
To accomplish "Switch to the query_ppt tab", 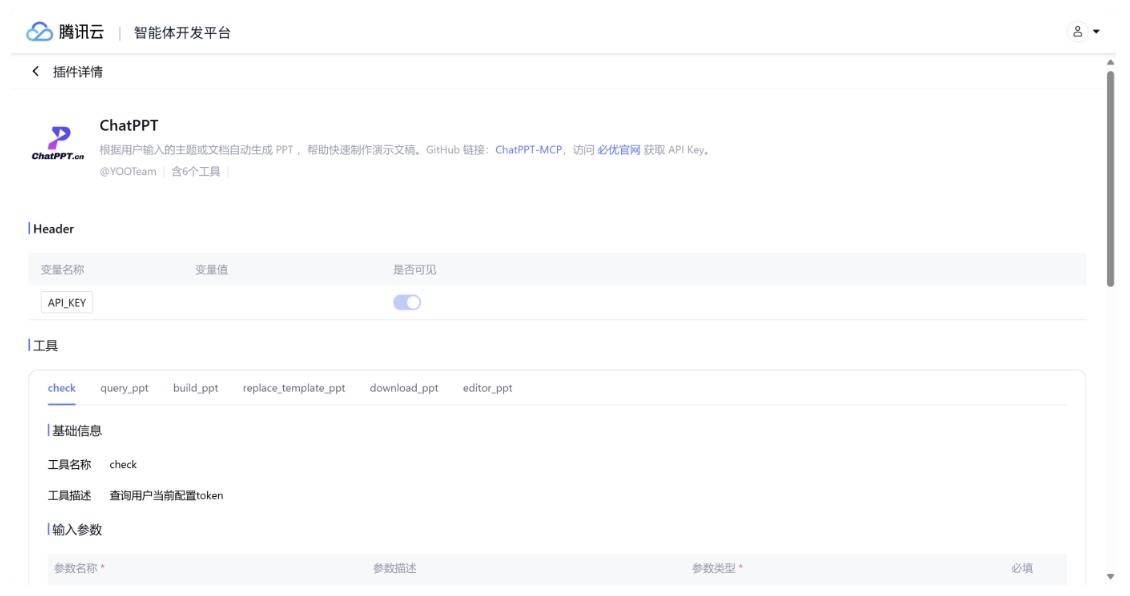I will (124, 388).
